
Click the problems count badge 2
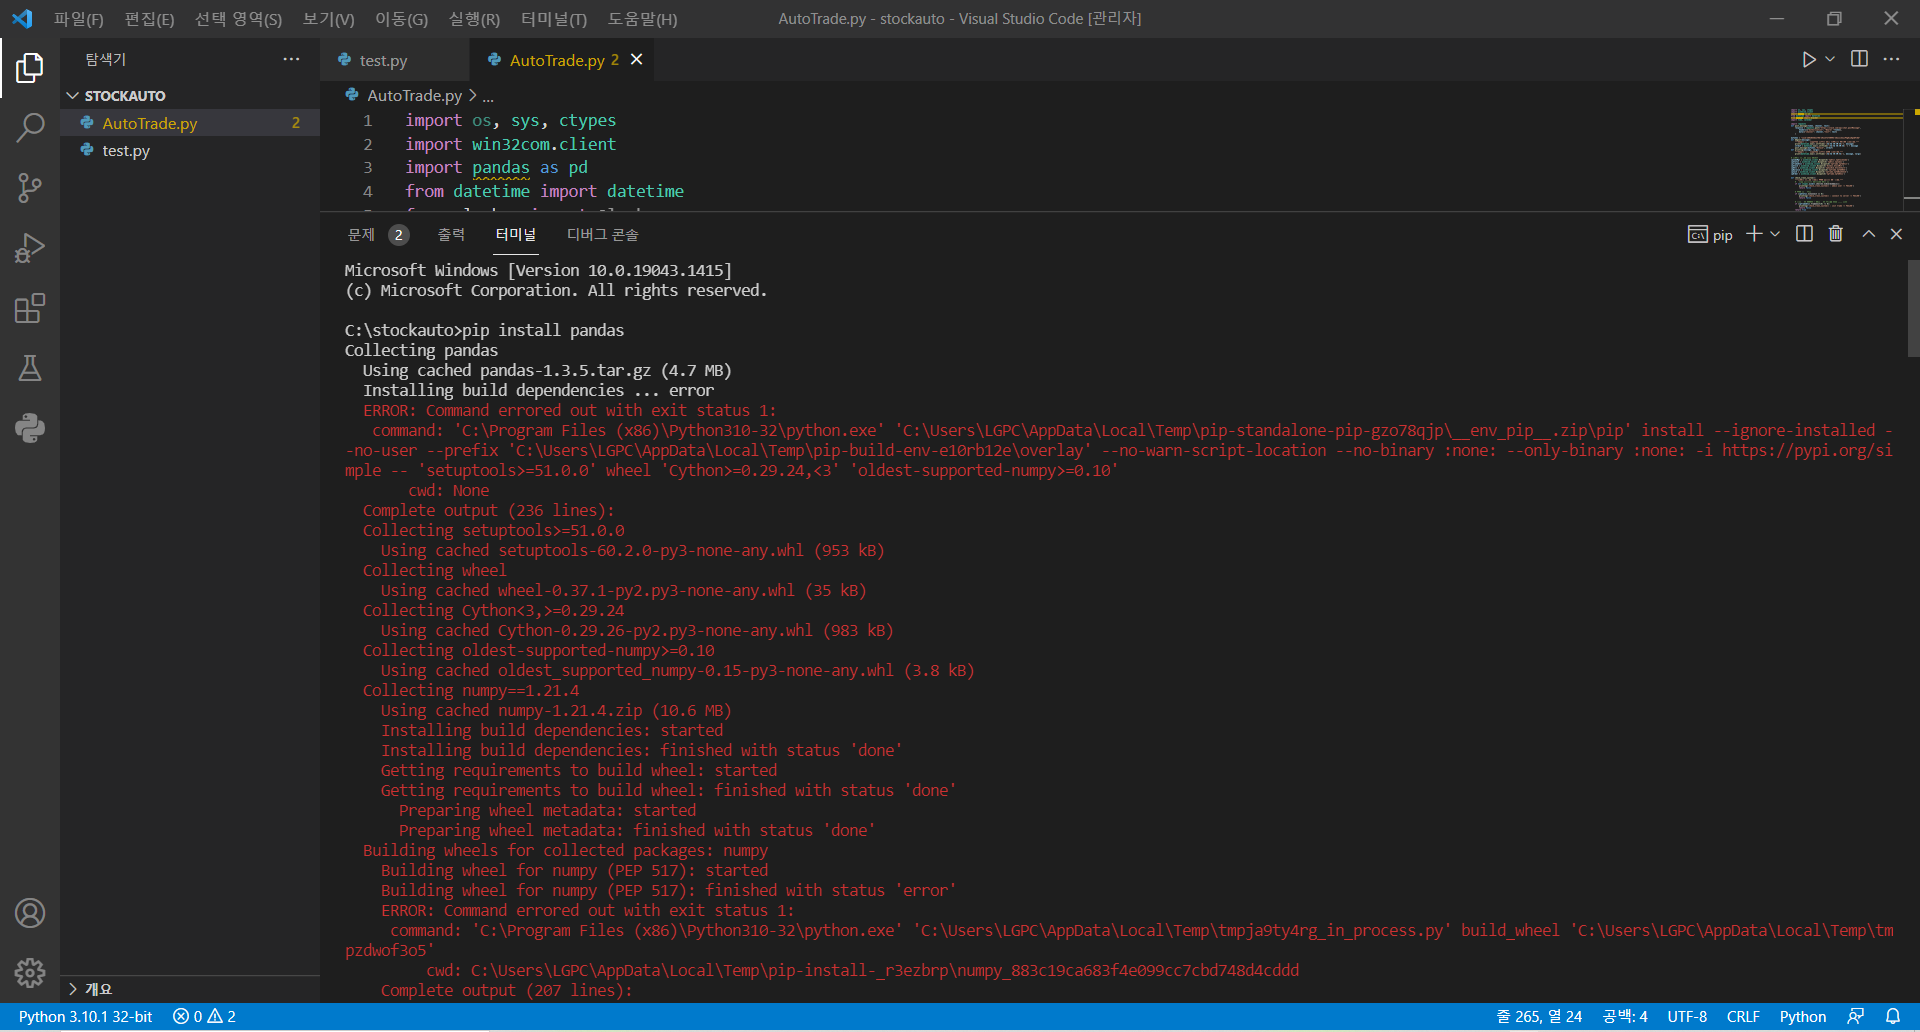click(x=399, y=235)
